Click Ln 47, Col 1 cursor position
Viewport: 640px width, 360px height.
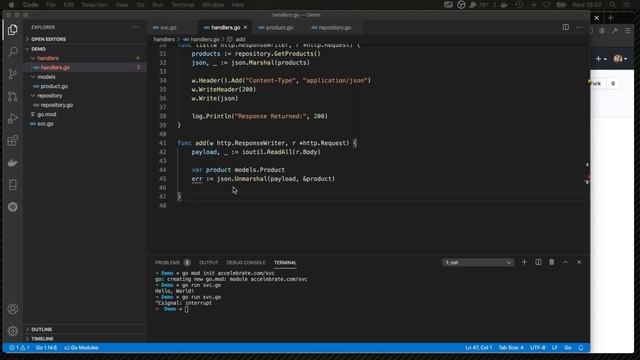(x=478, y=348)
